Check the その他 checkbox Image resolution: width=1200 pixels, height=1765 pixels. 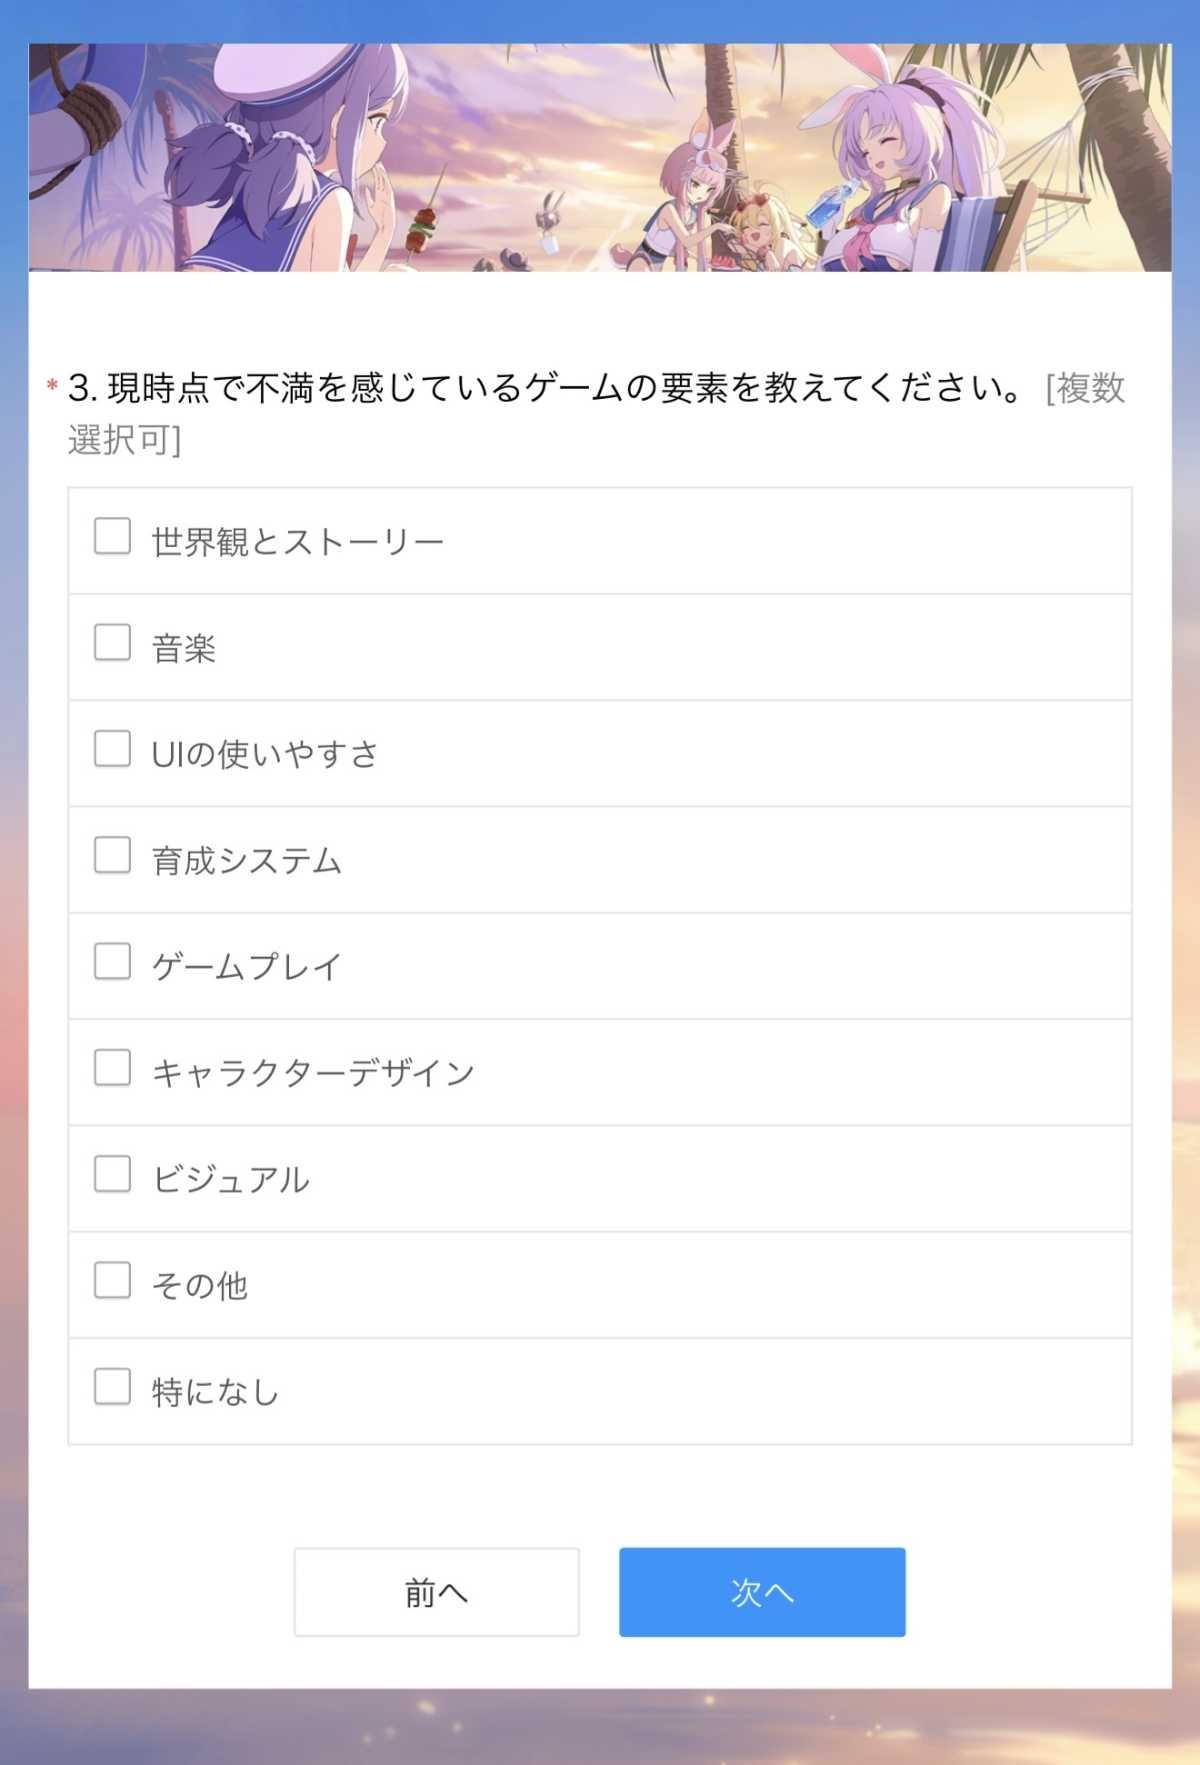pos(112,1280)
